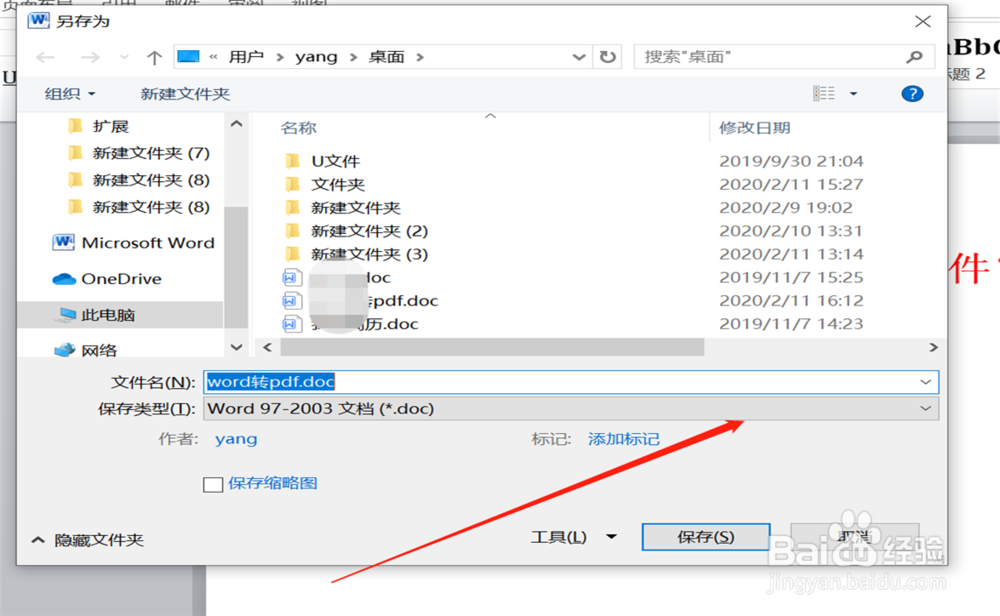Click the 添加标记 link
This screenshot has width=1000, height=616.
[623, 438]
